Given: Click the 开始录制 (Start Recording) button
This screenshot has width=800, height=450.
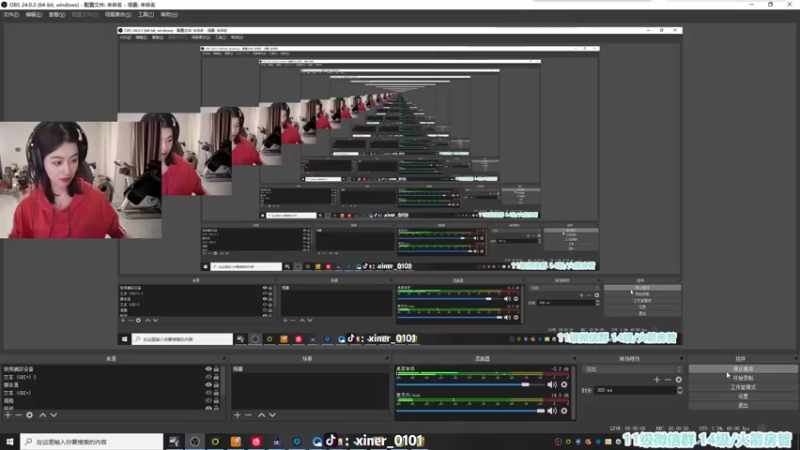Looking at the screenshot, I should [x=743, y=378].
